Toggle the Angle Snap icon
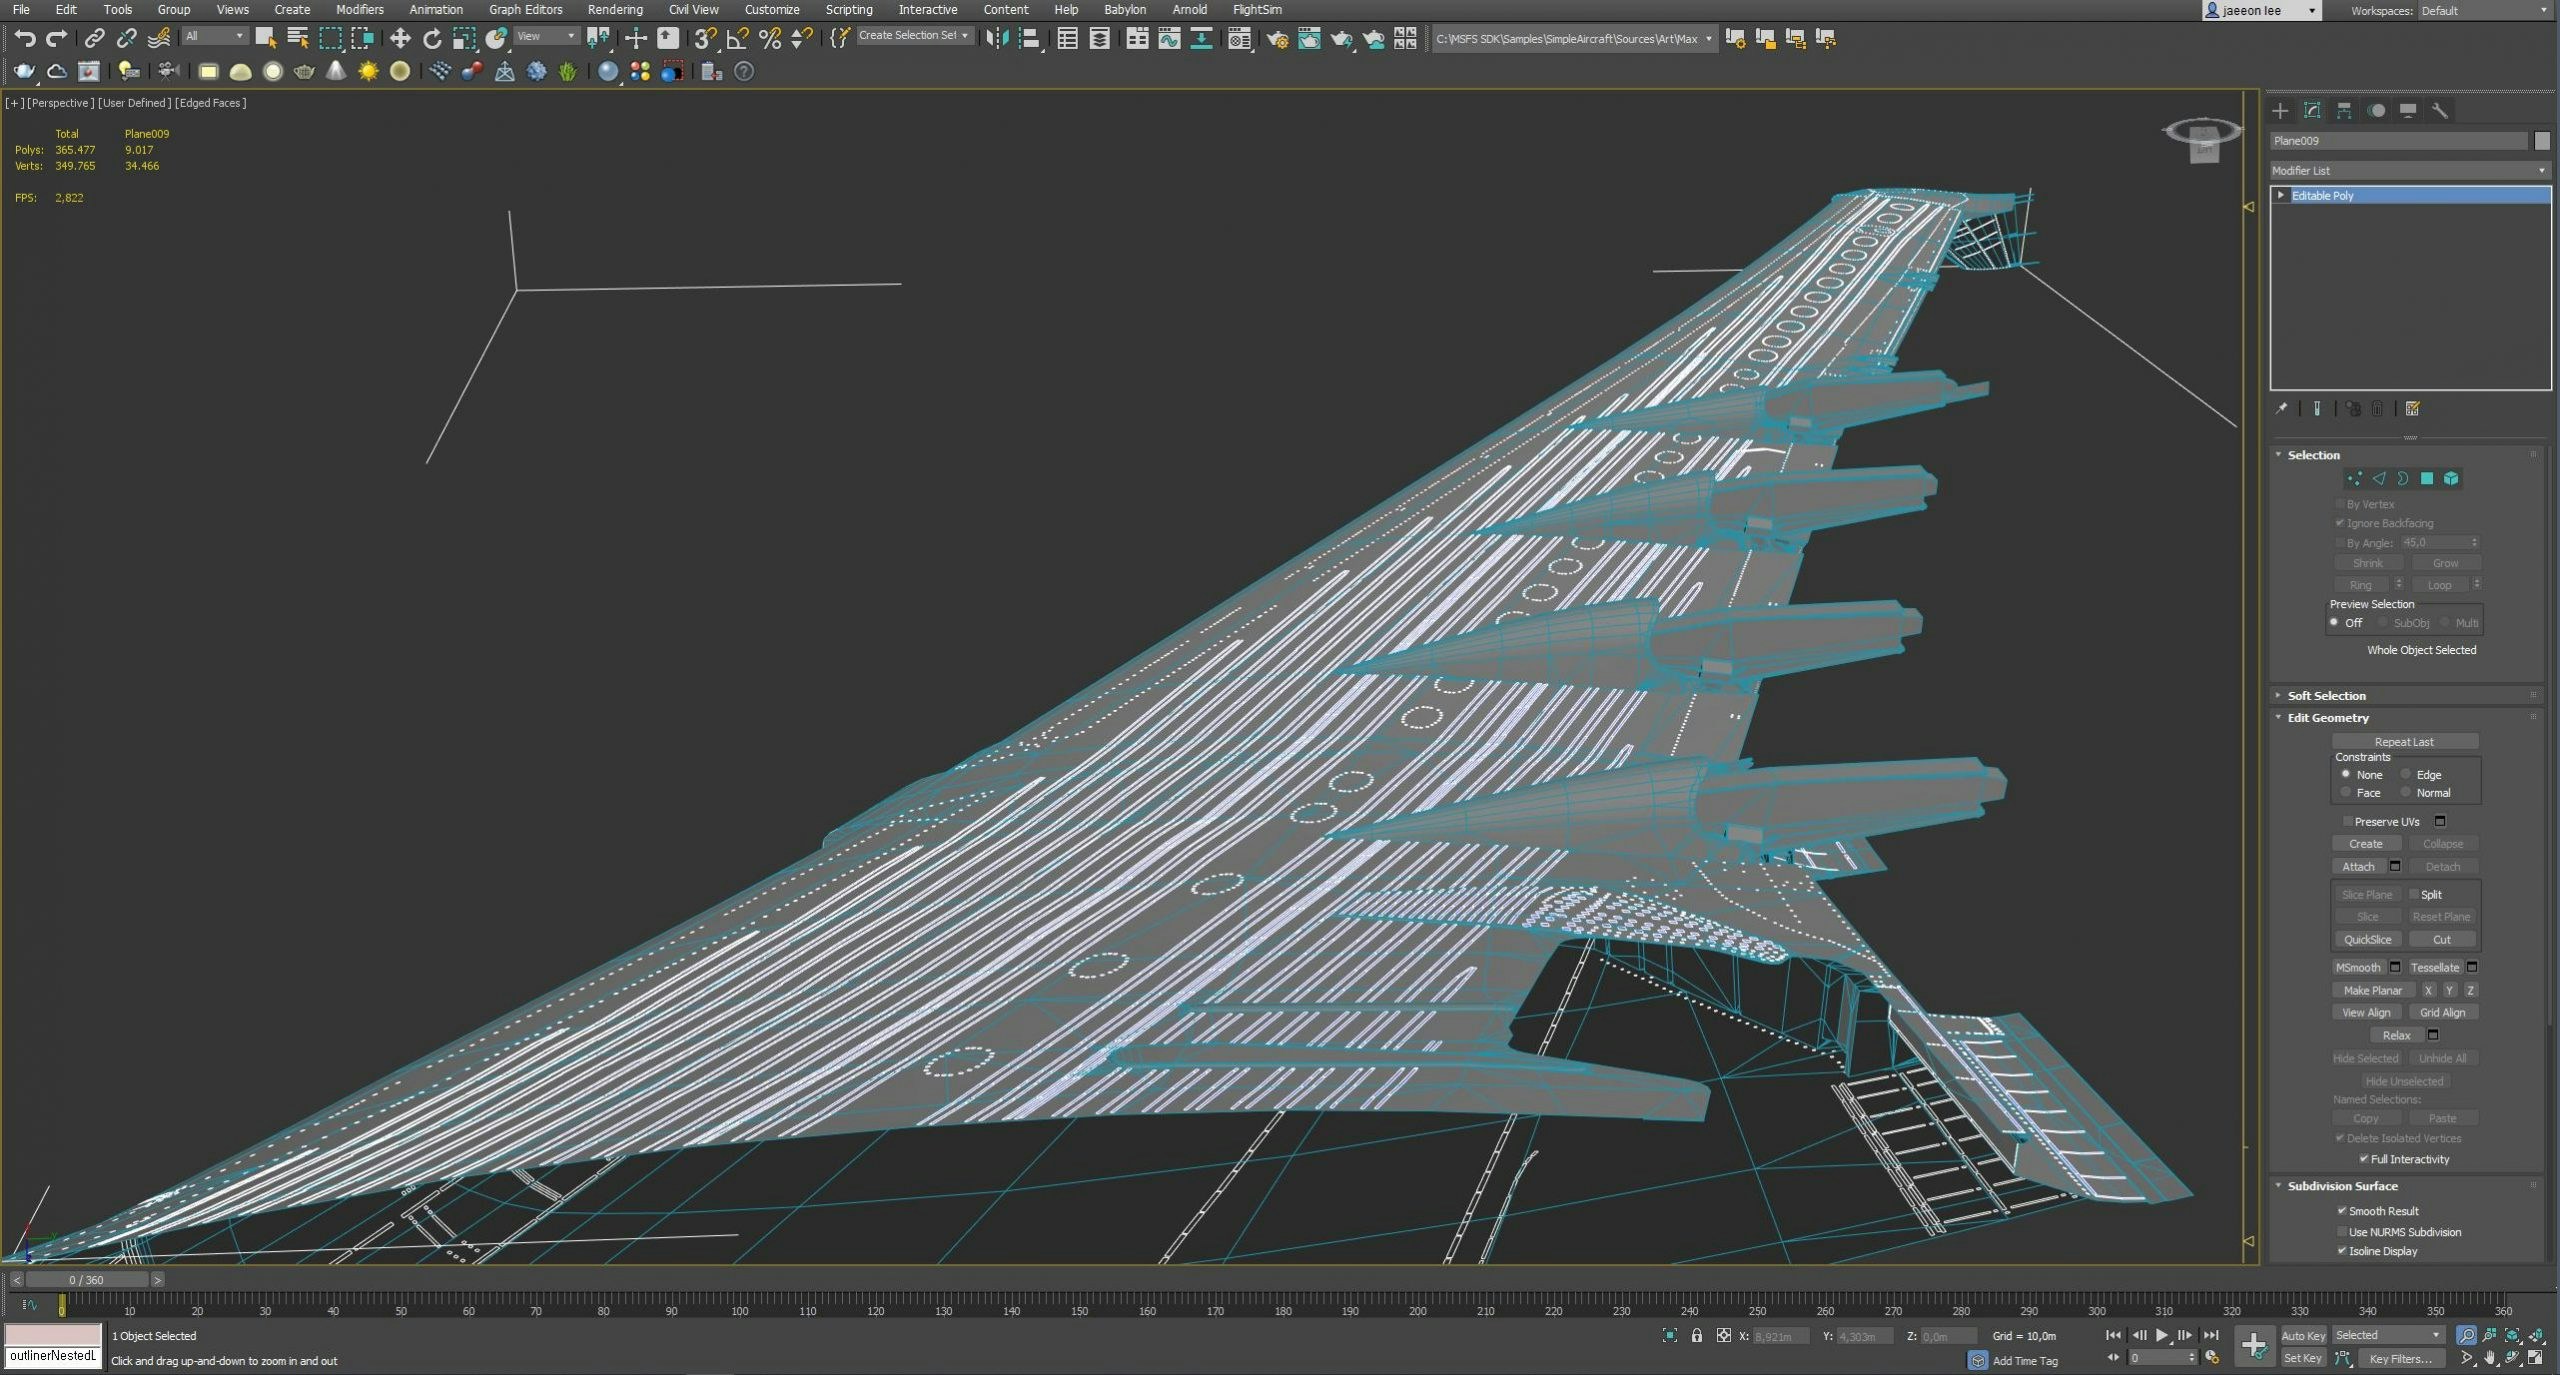 (x=737, y=39)
